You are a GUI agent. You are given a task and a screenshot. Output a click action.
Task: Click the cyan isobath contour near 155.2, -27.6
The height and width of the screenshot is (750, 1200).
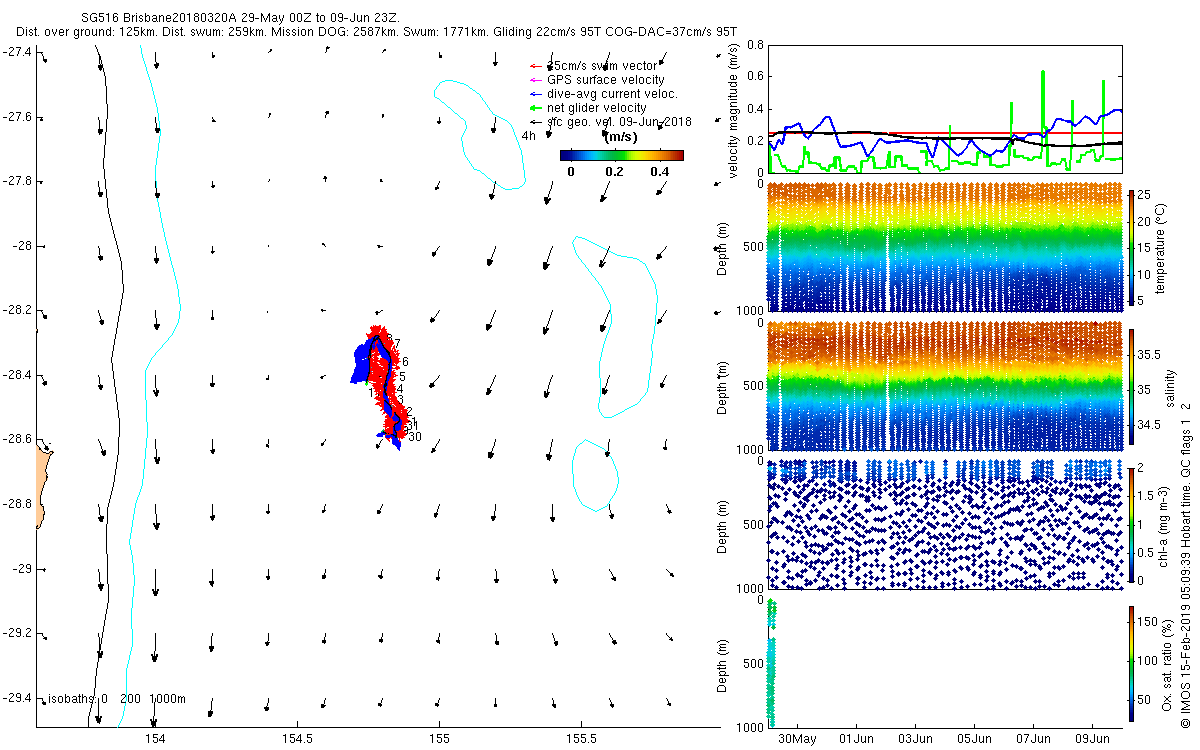(480, 134)
